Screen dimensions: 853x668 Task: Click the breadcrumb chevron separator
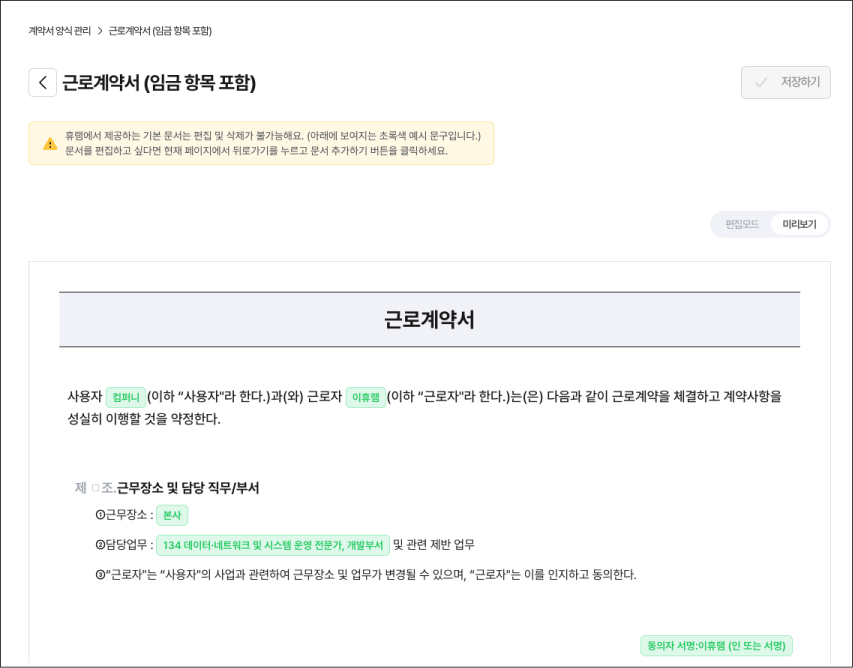[100, 31]
